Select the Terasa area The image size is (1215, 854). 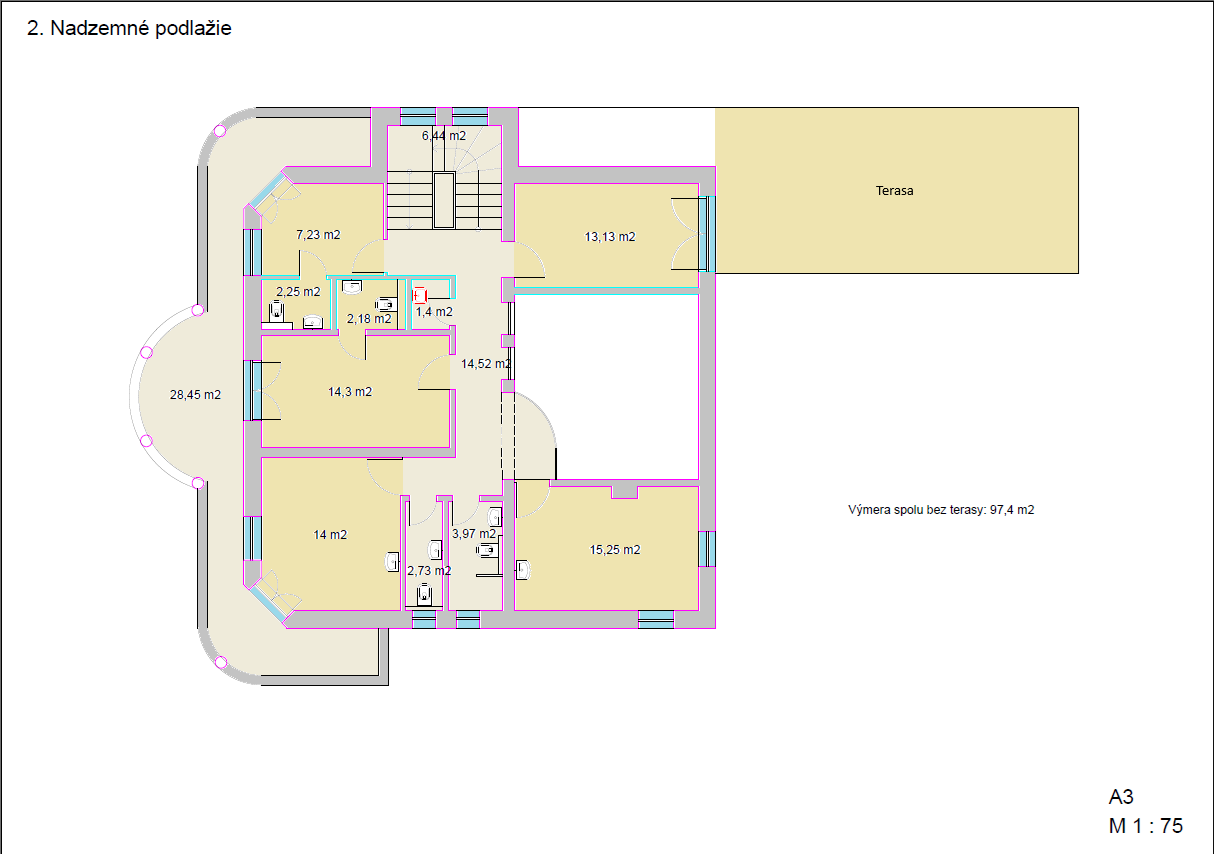click(x=896, y=190)
